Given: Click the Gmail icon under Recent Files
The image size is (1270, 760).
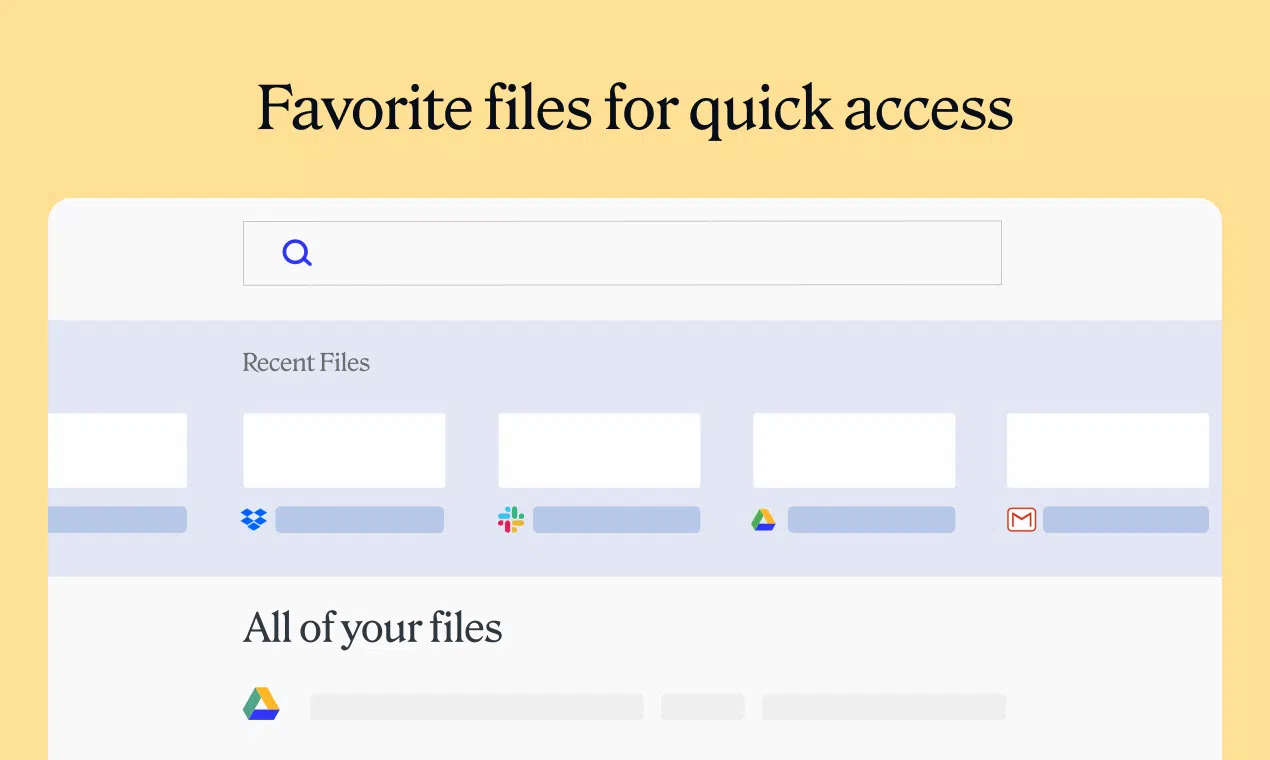Looking at the screenshot, I should pos(1021,520).
